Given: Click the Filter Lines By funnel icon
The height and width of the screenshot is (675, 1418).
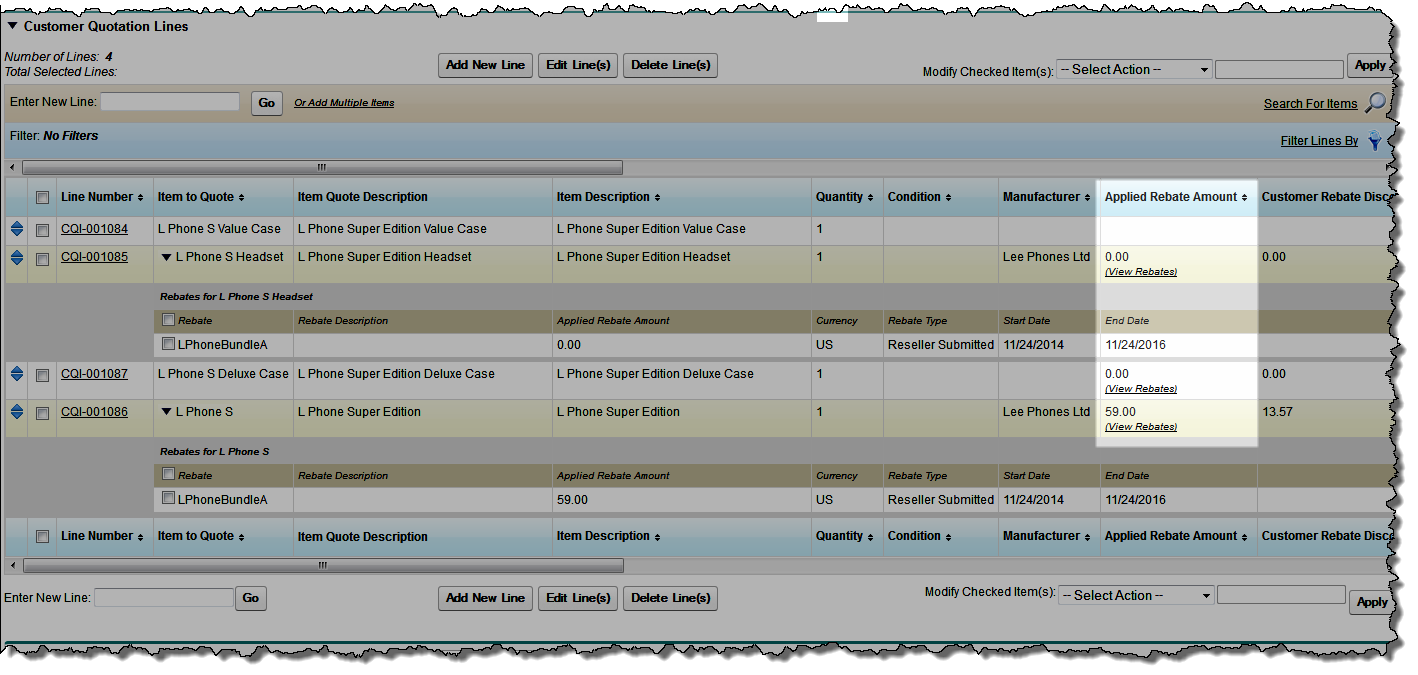Looking at the screenshot, I should (1376, 141).
